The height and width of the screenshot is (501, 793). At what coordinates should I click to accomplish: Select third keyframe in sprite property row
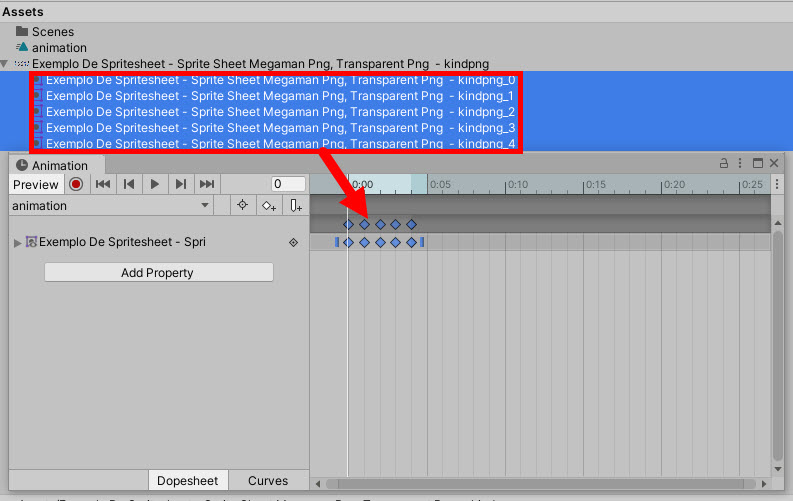380,243
